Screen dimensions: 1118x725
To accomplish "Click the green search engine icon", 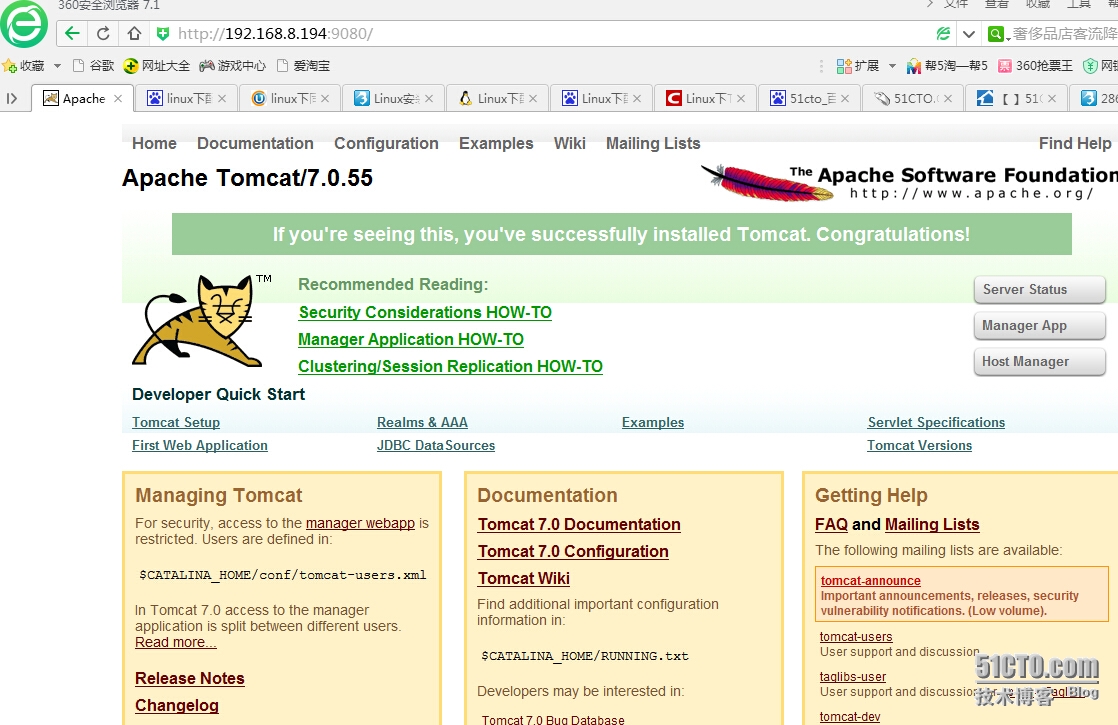I will click(996, 34).
